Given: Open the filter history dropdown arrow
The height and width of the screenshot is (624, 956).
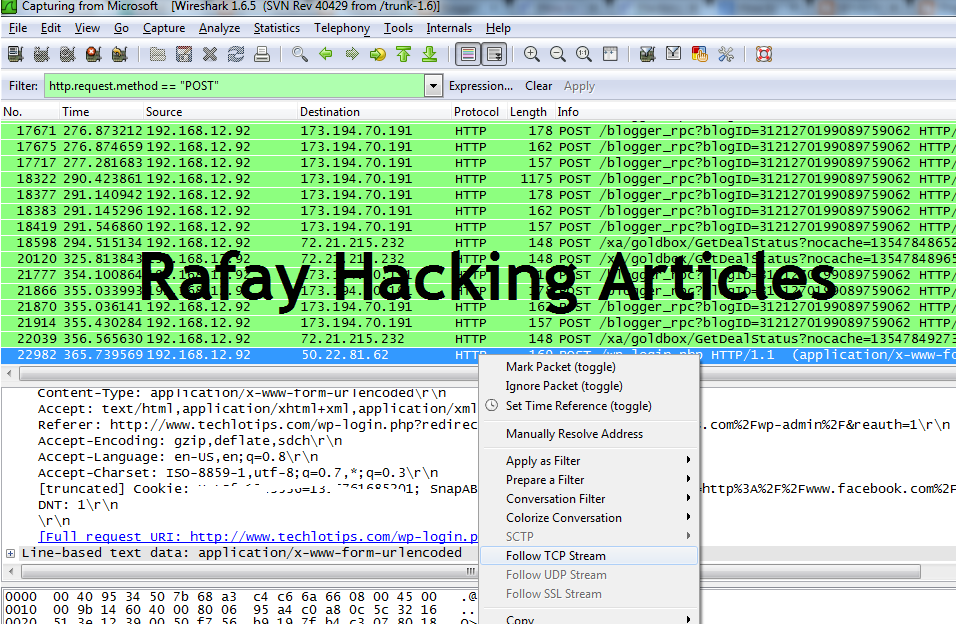Looking at the screenshot, I should pos(433,86).
